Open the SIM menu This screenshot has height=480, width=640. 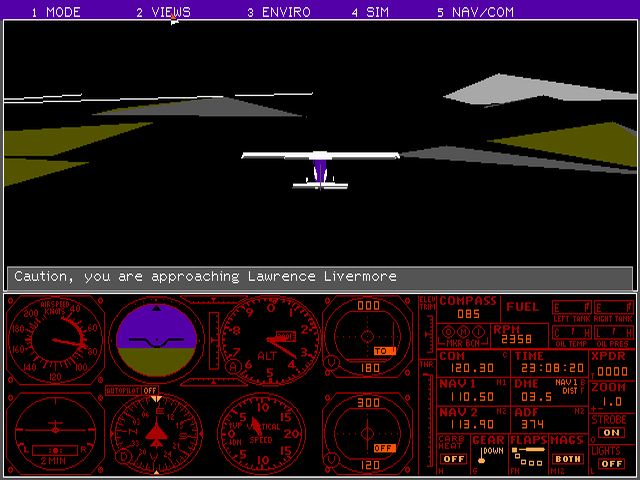click(371, 12)
